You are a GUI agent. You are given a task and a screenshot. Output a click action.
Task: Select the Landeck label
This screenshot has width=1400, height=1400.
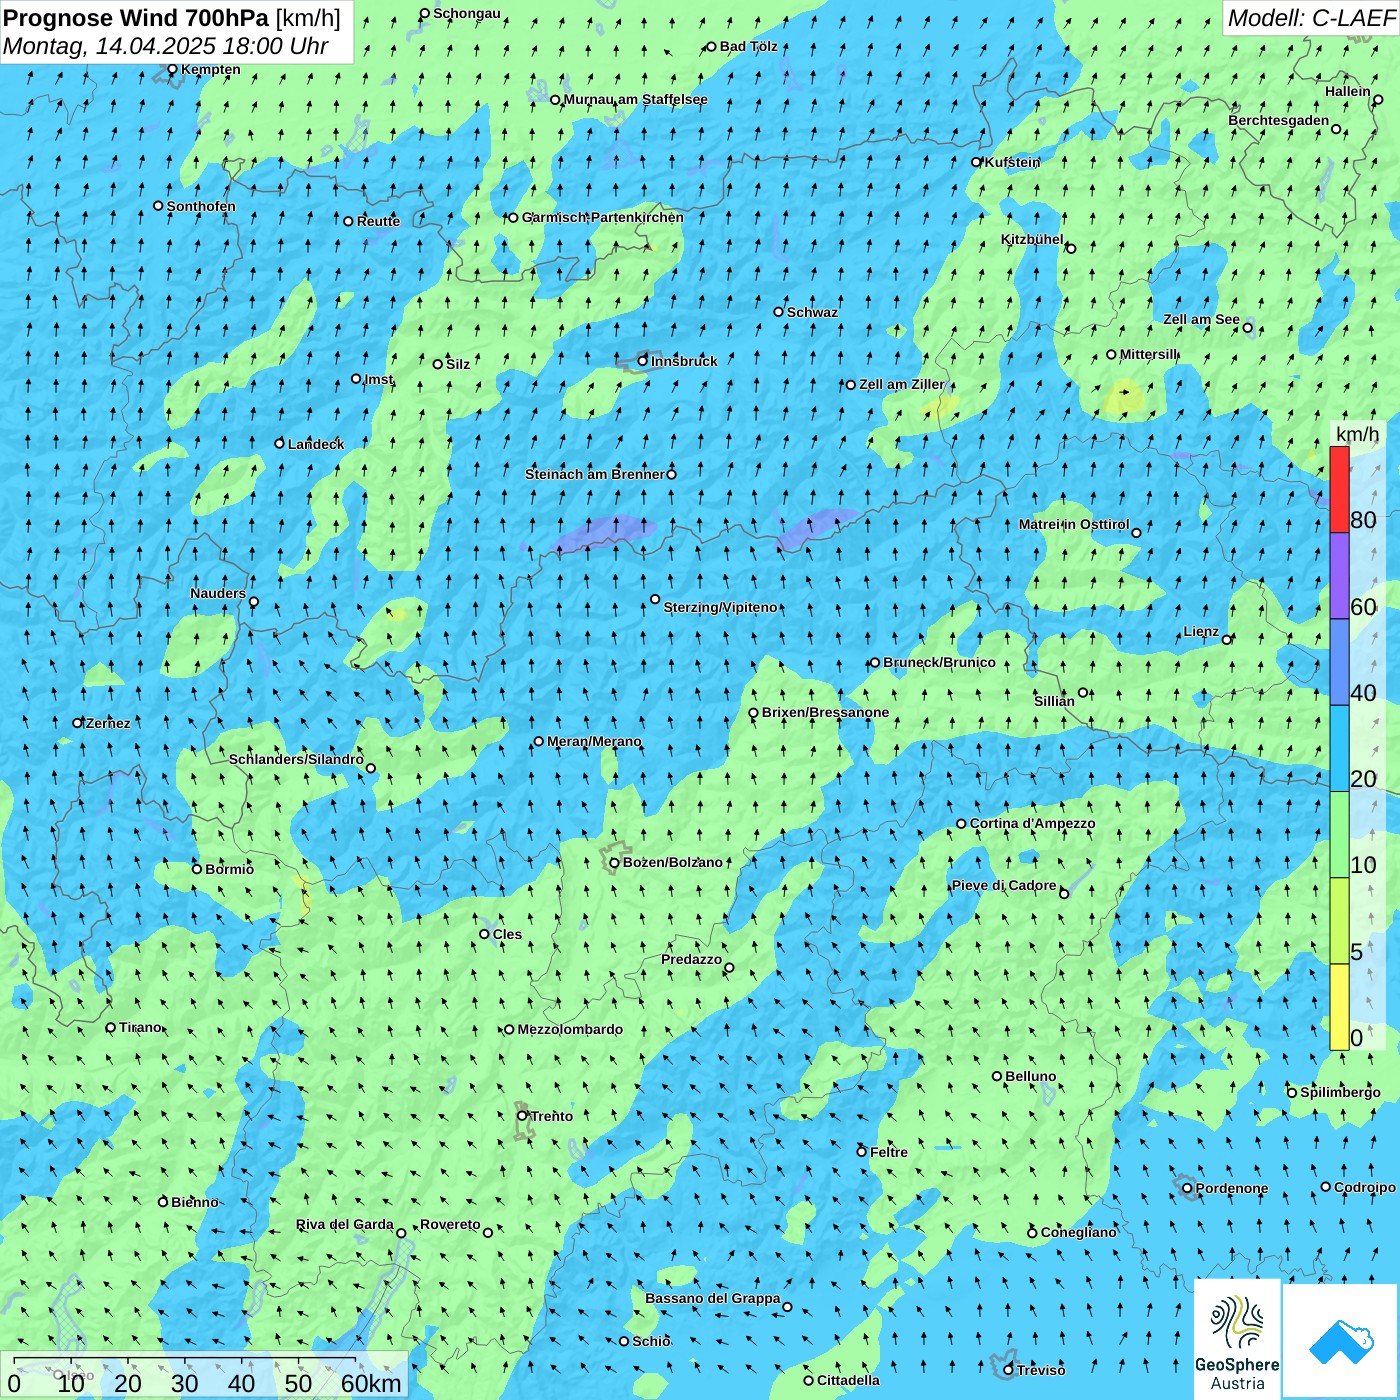point(316,444)
